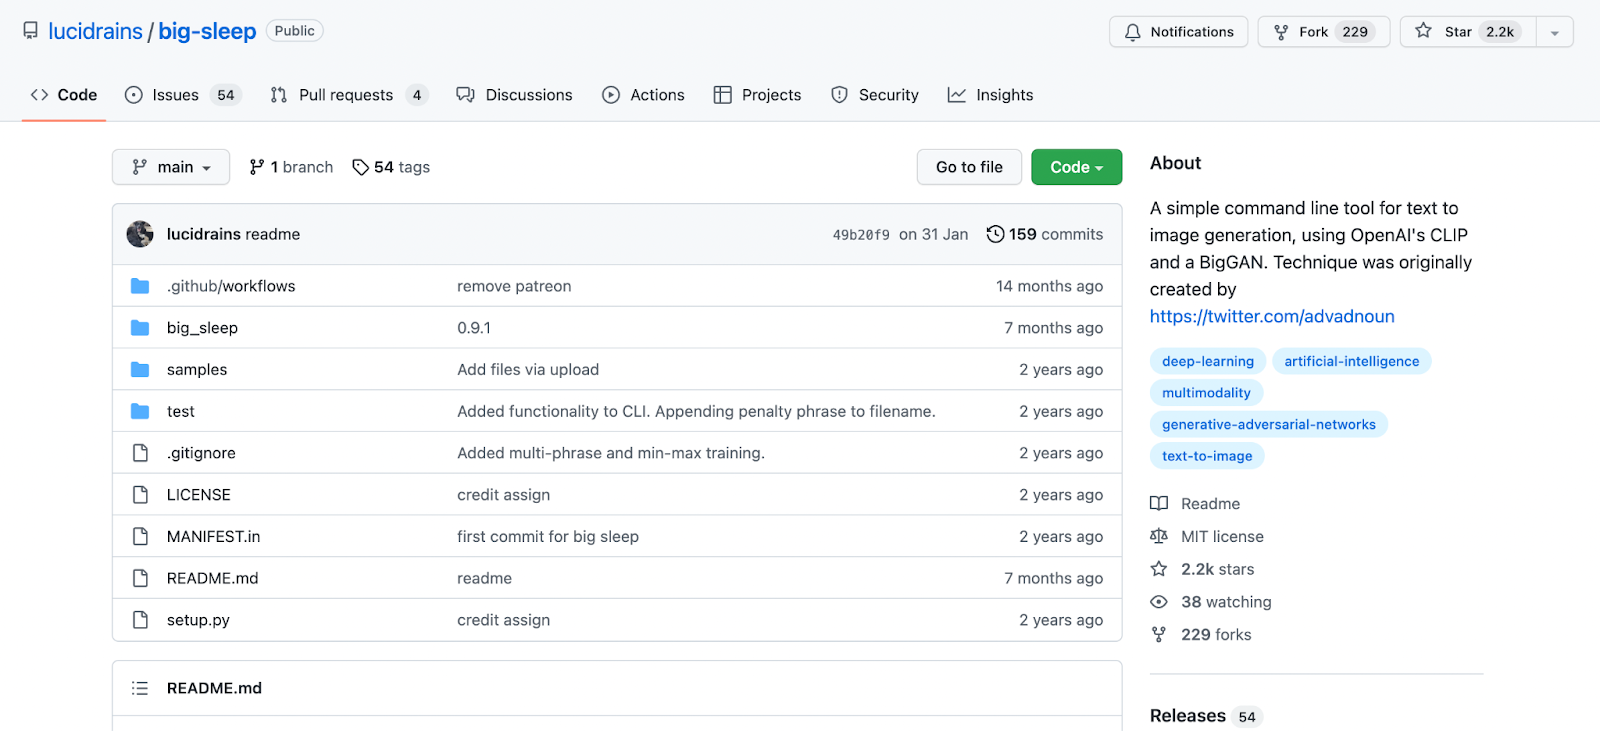Image resolution: width=1600 pixels, height=731 pixels.
Task: Open the Insights tab
Action: coord(991,95)
